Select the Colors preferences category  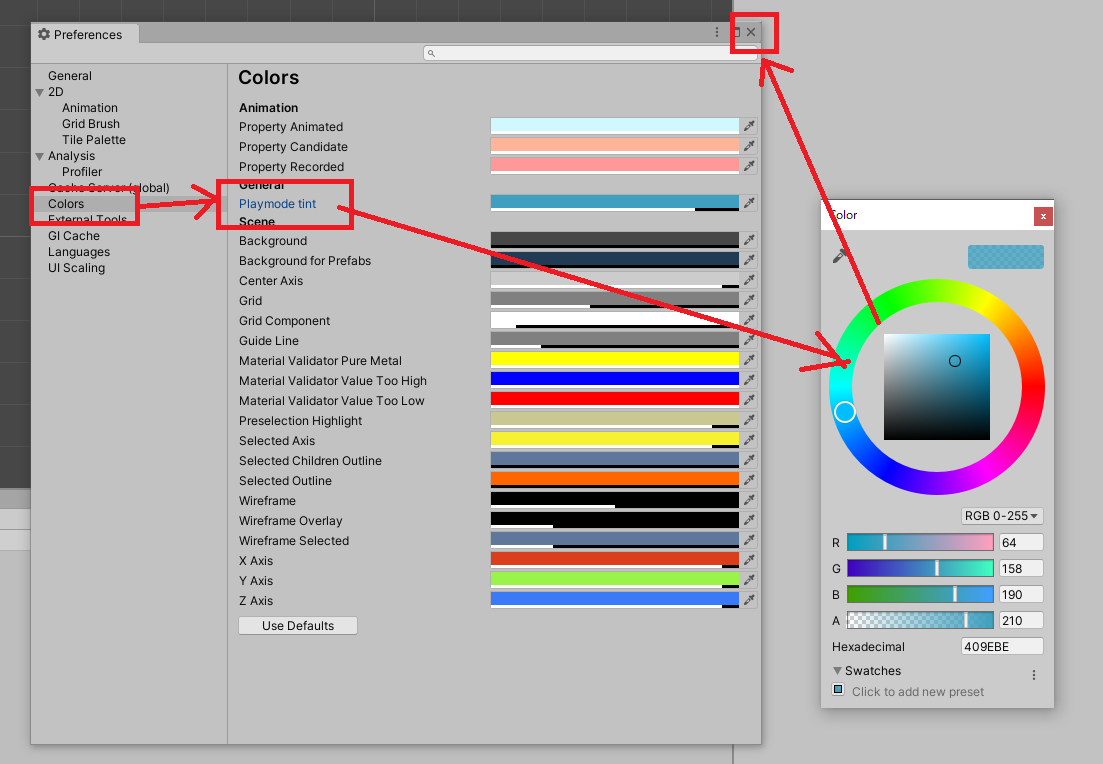66,204
